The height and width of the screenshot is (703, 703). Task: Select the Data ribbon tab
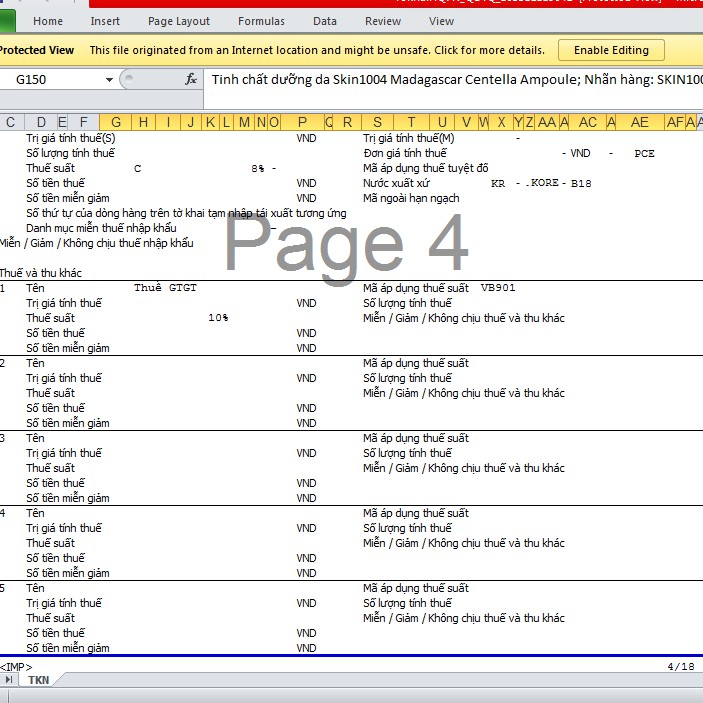click(325, 21)
